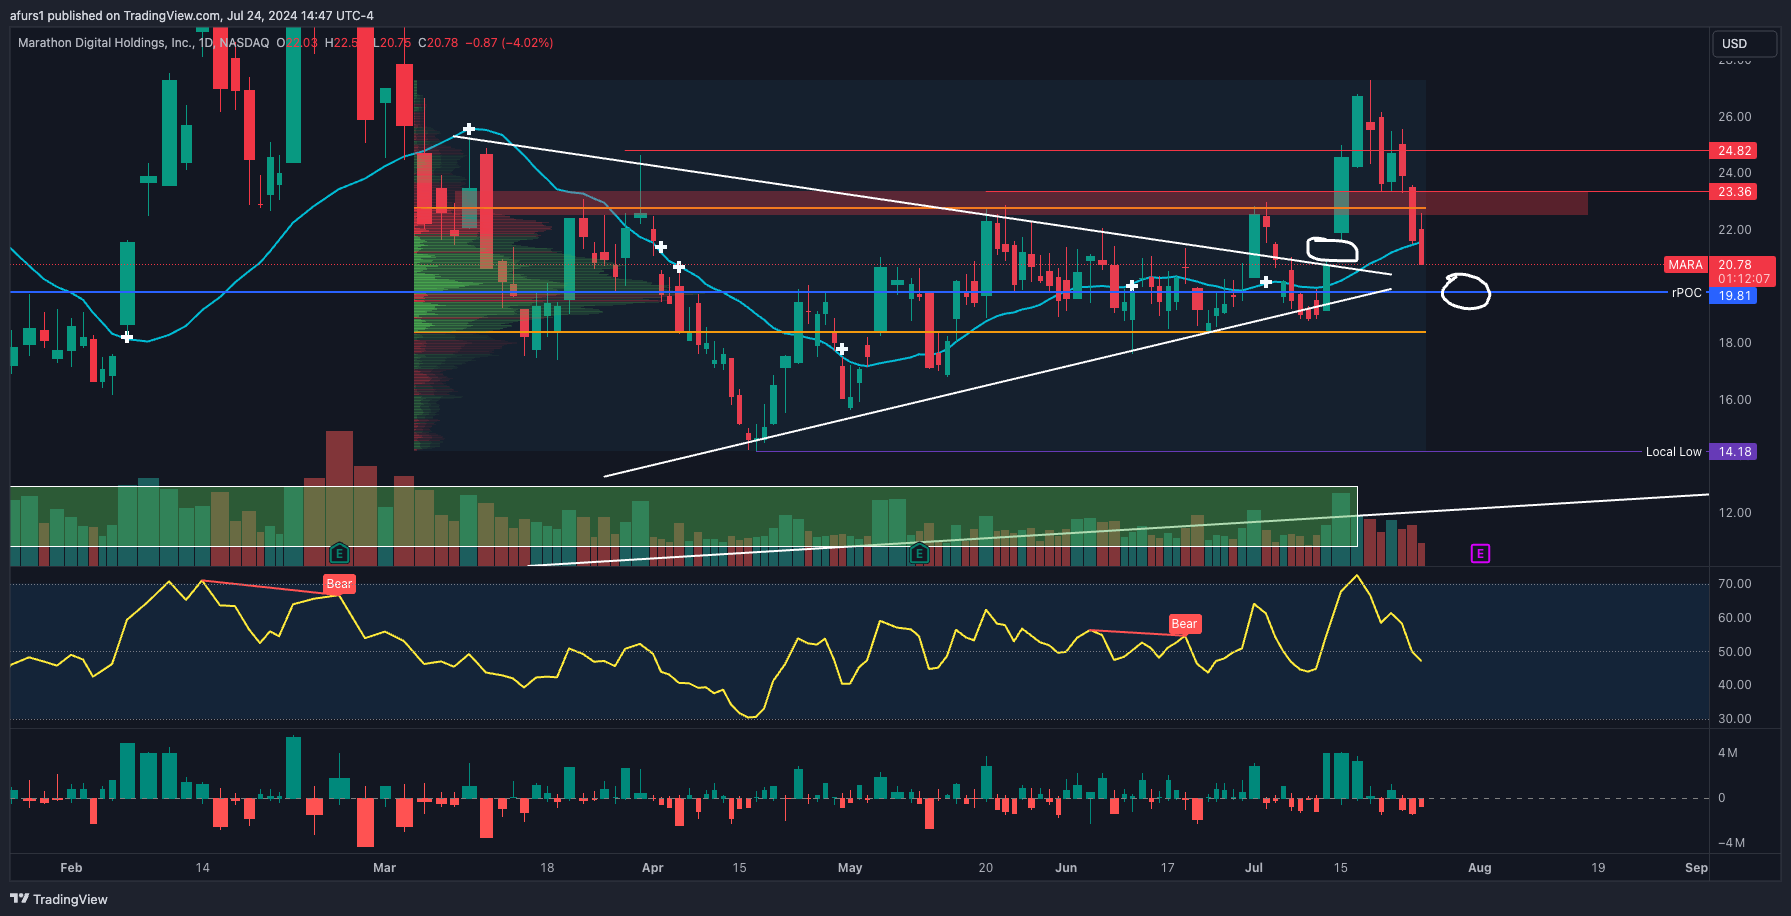
Task: Click the red 24.82 price label
Action: tap(1734, 151)
